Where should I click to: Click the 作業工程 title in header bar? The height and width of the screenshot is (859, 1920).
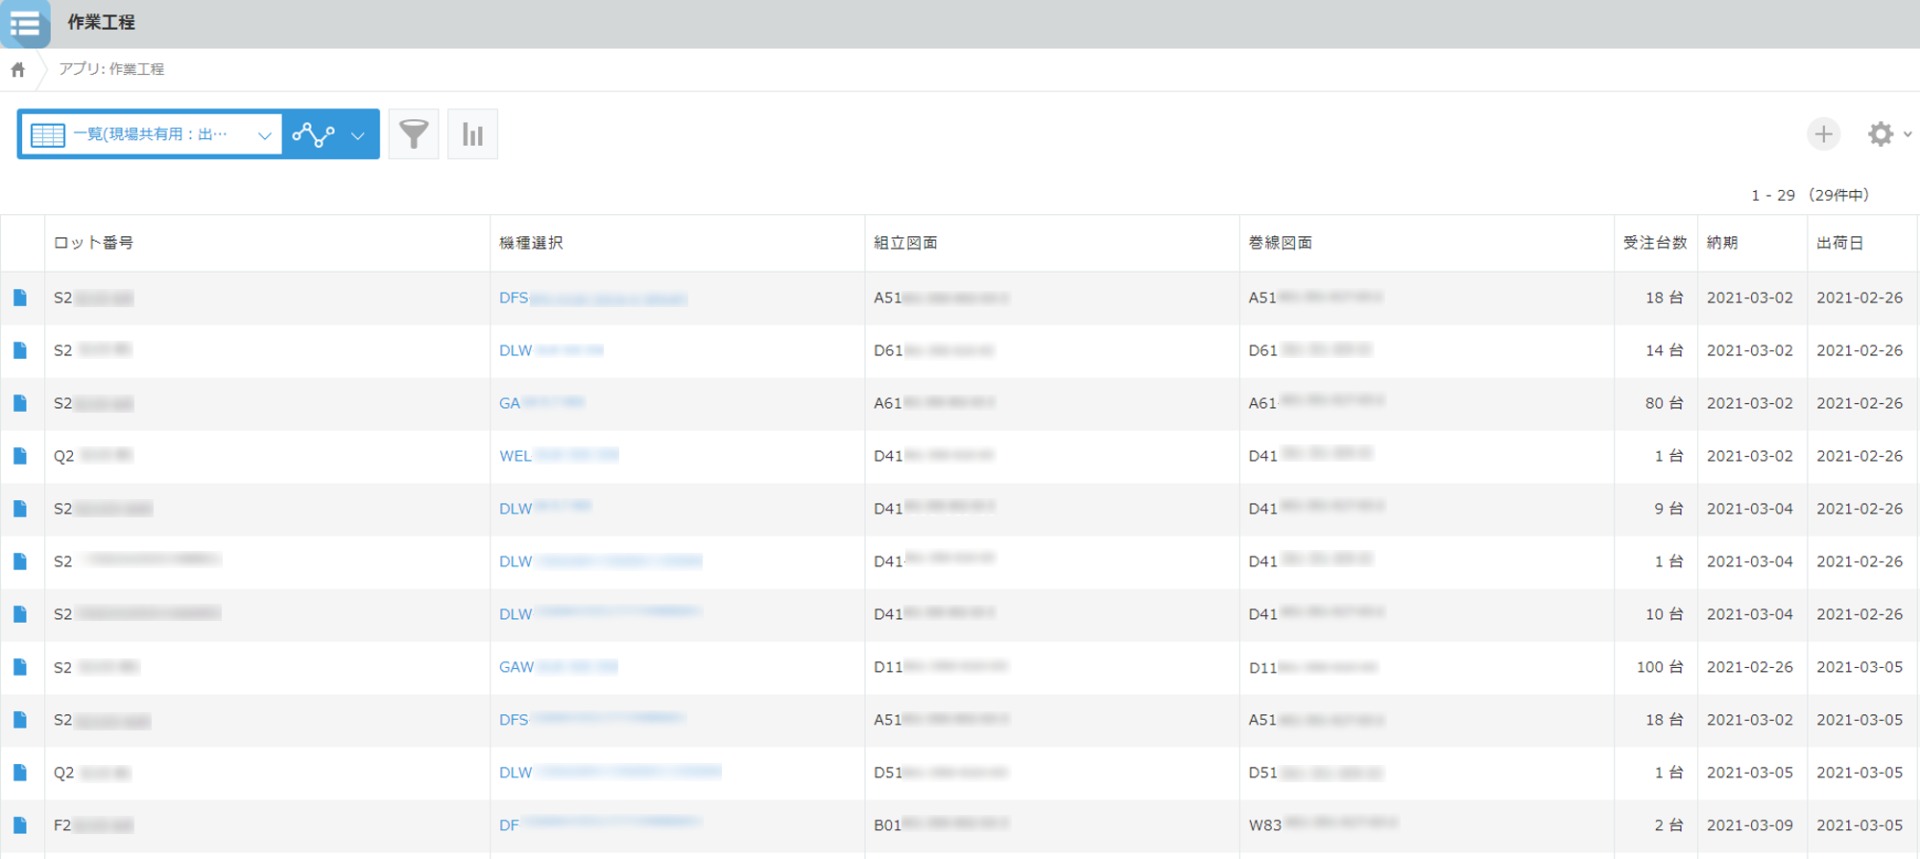101,22
